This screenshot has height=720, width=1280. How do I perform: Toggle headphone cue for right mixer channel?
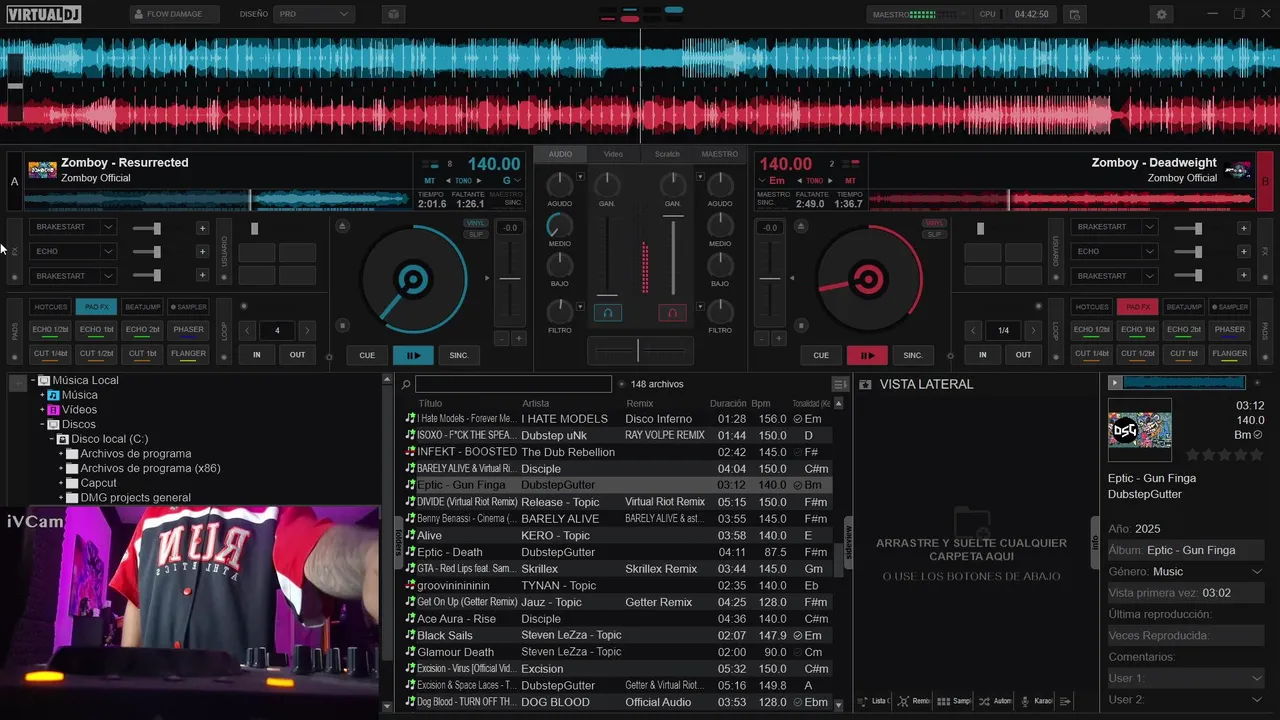point(672,313)
